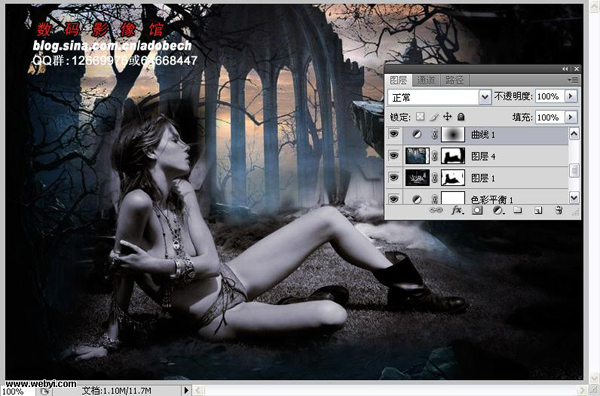Image resolution: width=600 pixels, height=396 pixels.
Task: Select the 色彩平衡 1 mask thumbnail
Action: (453, 198)
